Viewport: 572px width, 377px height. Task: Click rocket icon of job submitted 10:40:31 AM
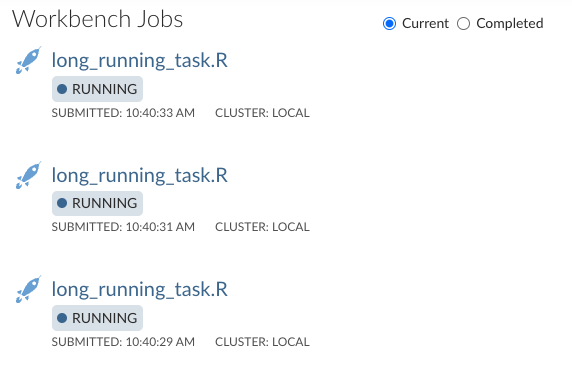(28, 175)
